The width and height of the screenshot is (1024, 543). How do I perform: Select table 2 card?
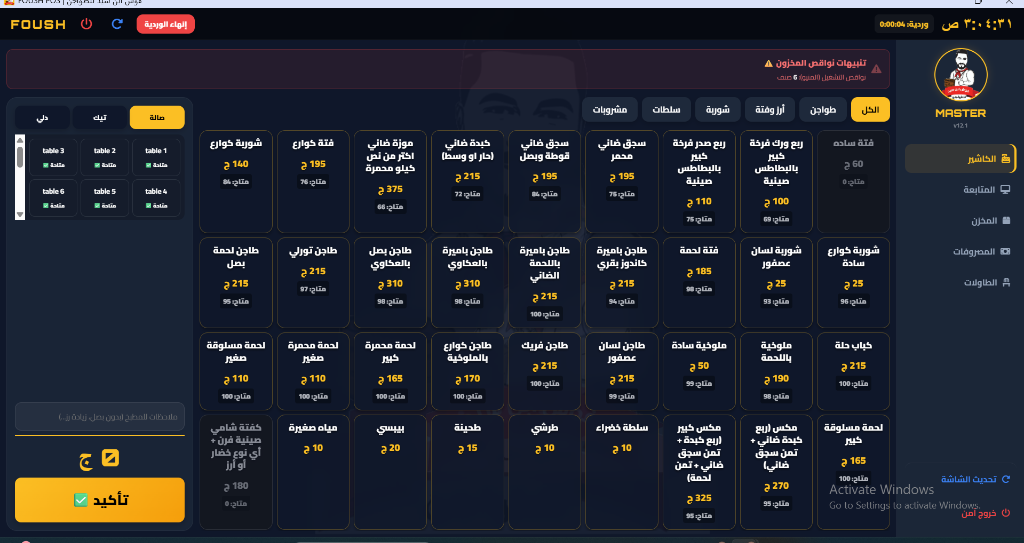[104, 157]
